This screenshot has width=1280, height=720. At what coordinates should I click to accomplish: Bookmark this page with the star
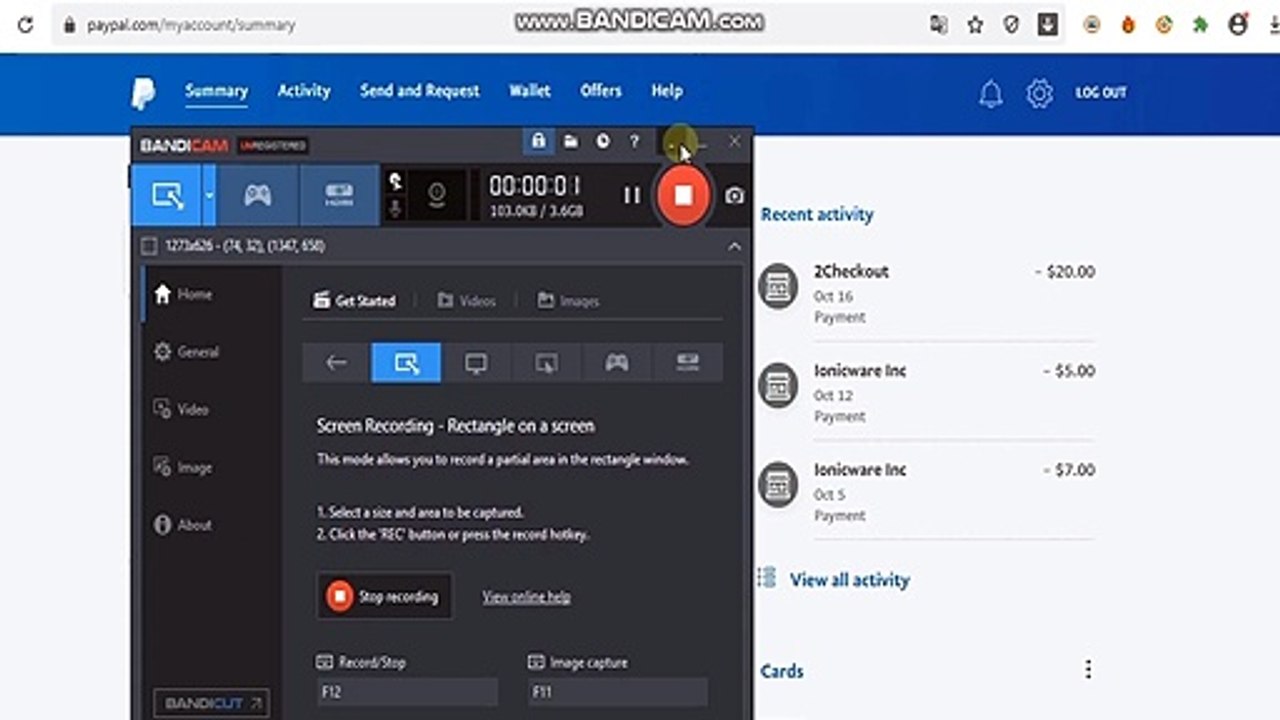point(975,25)
